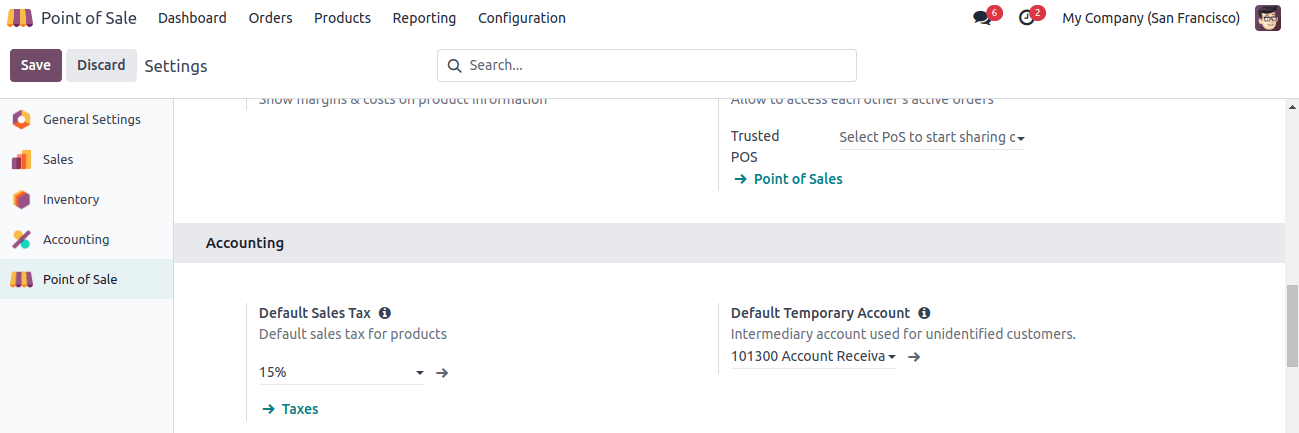Click the Save button
The width and height of the screenshot is (1299, 433).
tap(36, 65)
